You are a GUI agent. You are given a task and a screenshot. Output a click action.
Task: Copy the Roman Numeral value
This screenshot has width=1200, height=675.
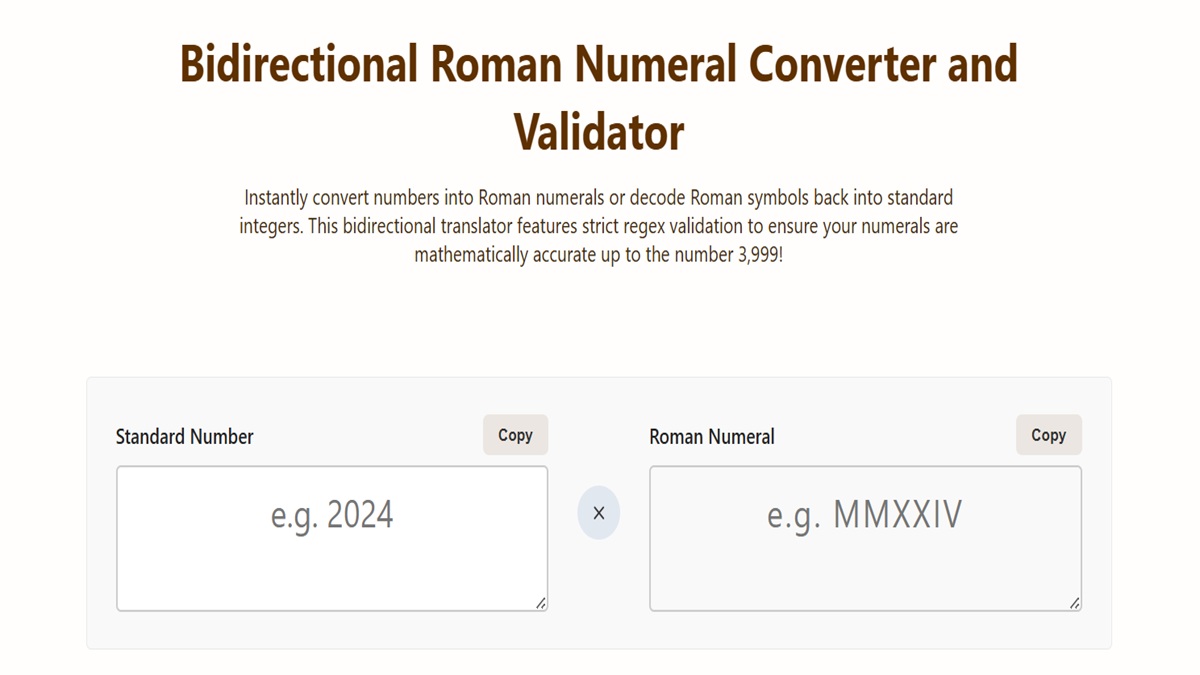1048,435
